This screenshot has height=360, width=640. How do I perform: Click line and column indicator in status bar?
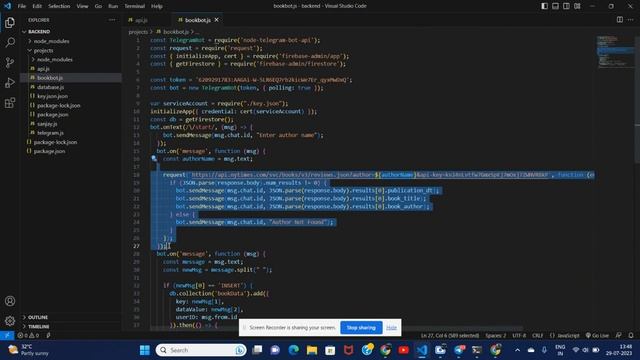[x=450, y=335]
